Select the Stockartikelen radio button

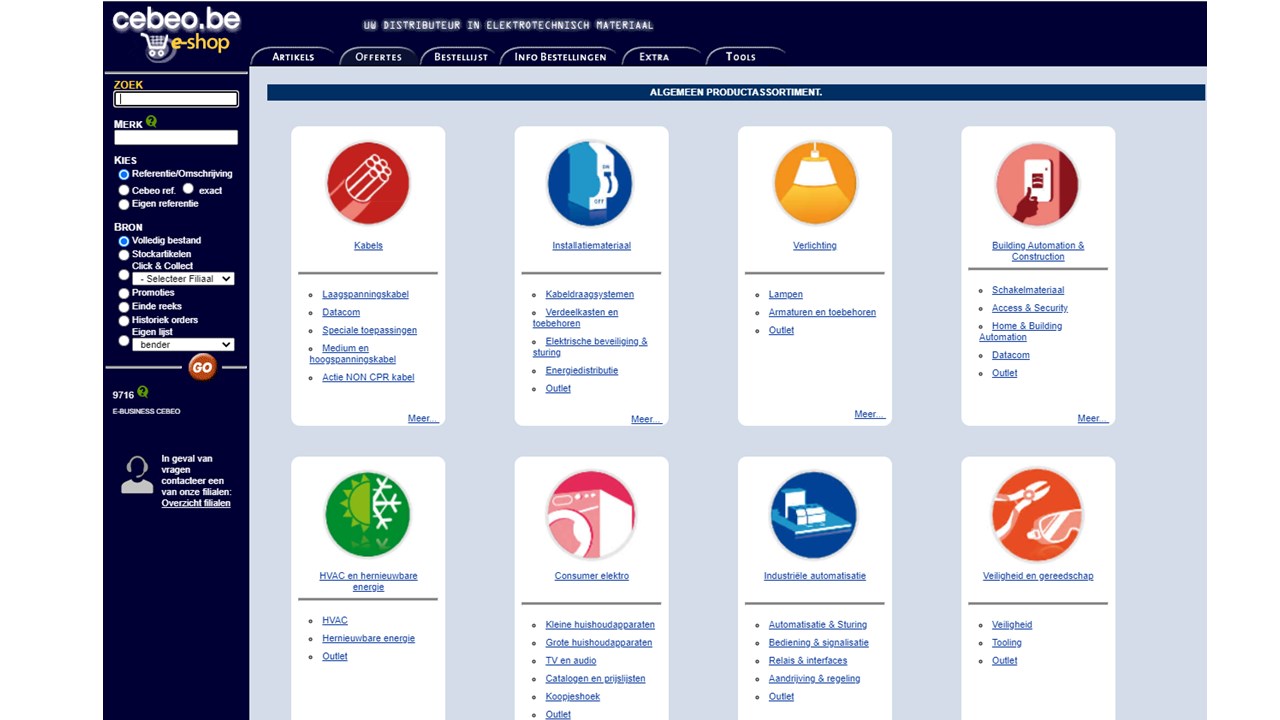pyautogui.click(x=124, y=255)
